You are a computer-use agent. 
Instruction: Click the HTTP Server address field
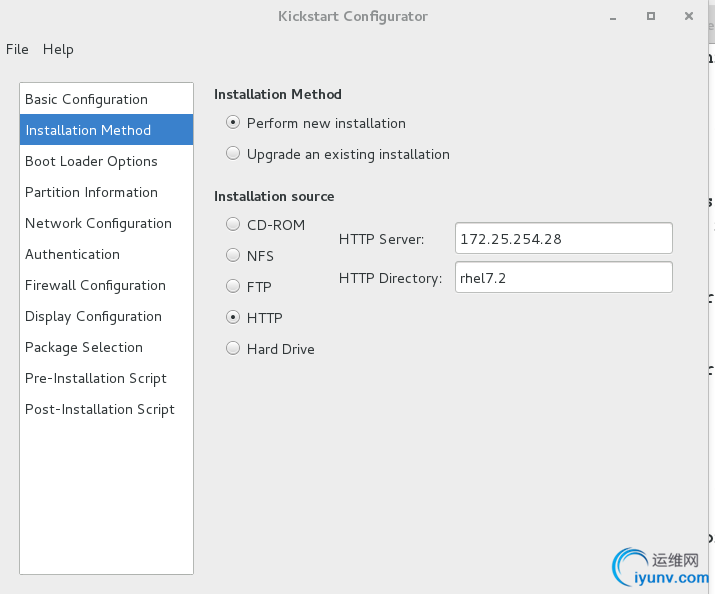(563, 238)
